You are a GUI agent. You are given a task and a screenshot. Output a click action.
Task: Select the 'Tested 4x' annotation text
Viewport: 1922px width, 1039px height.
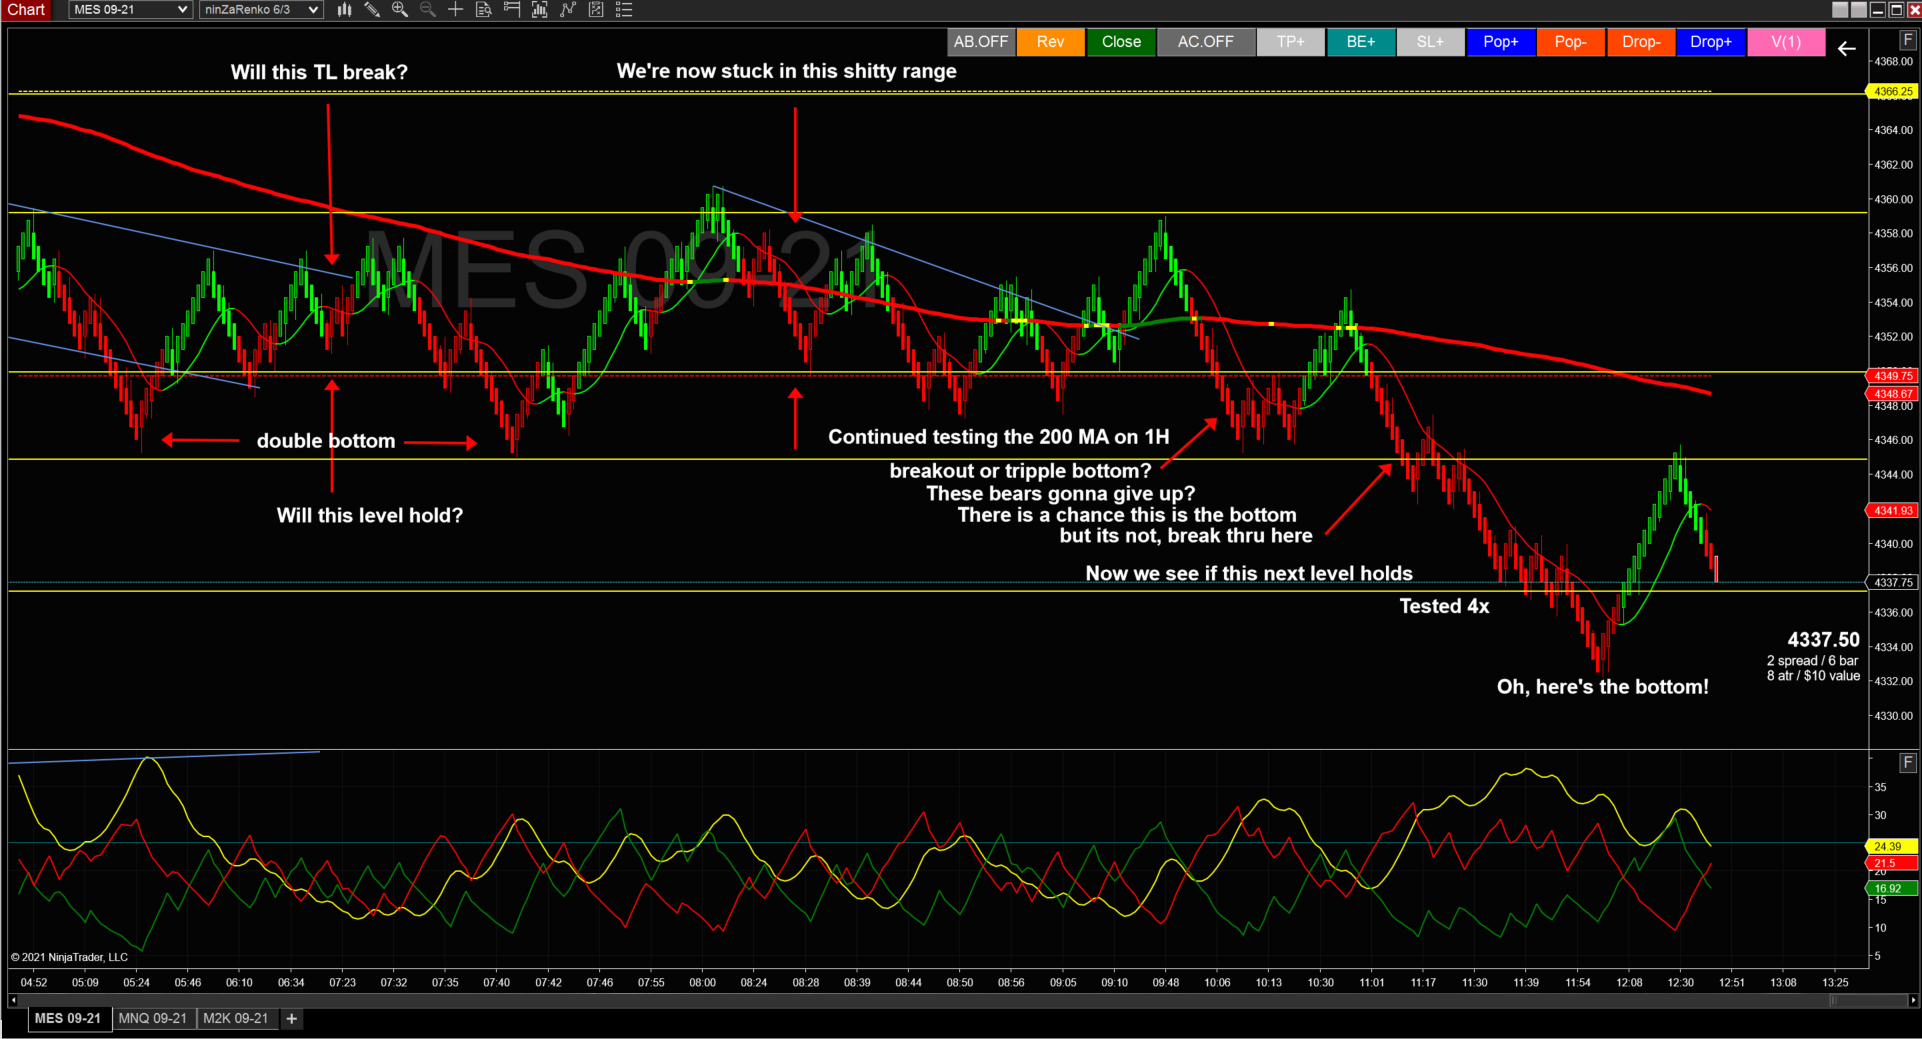tap(1444, 606)
